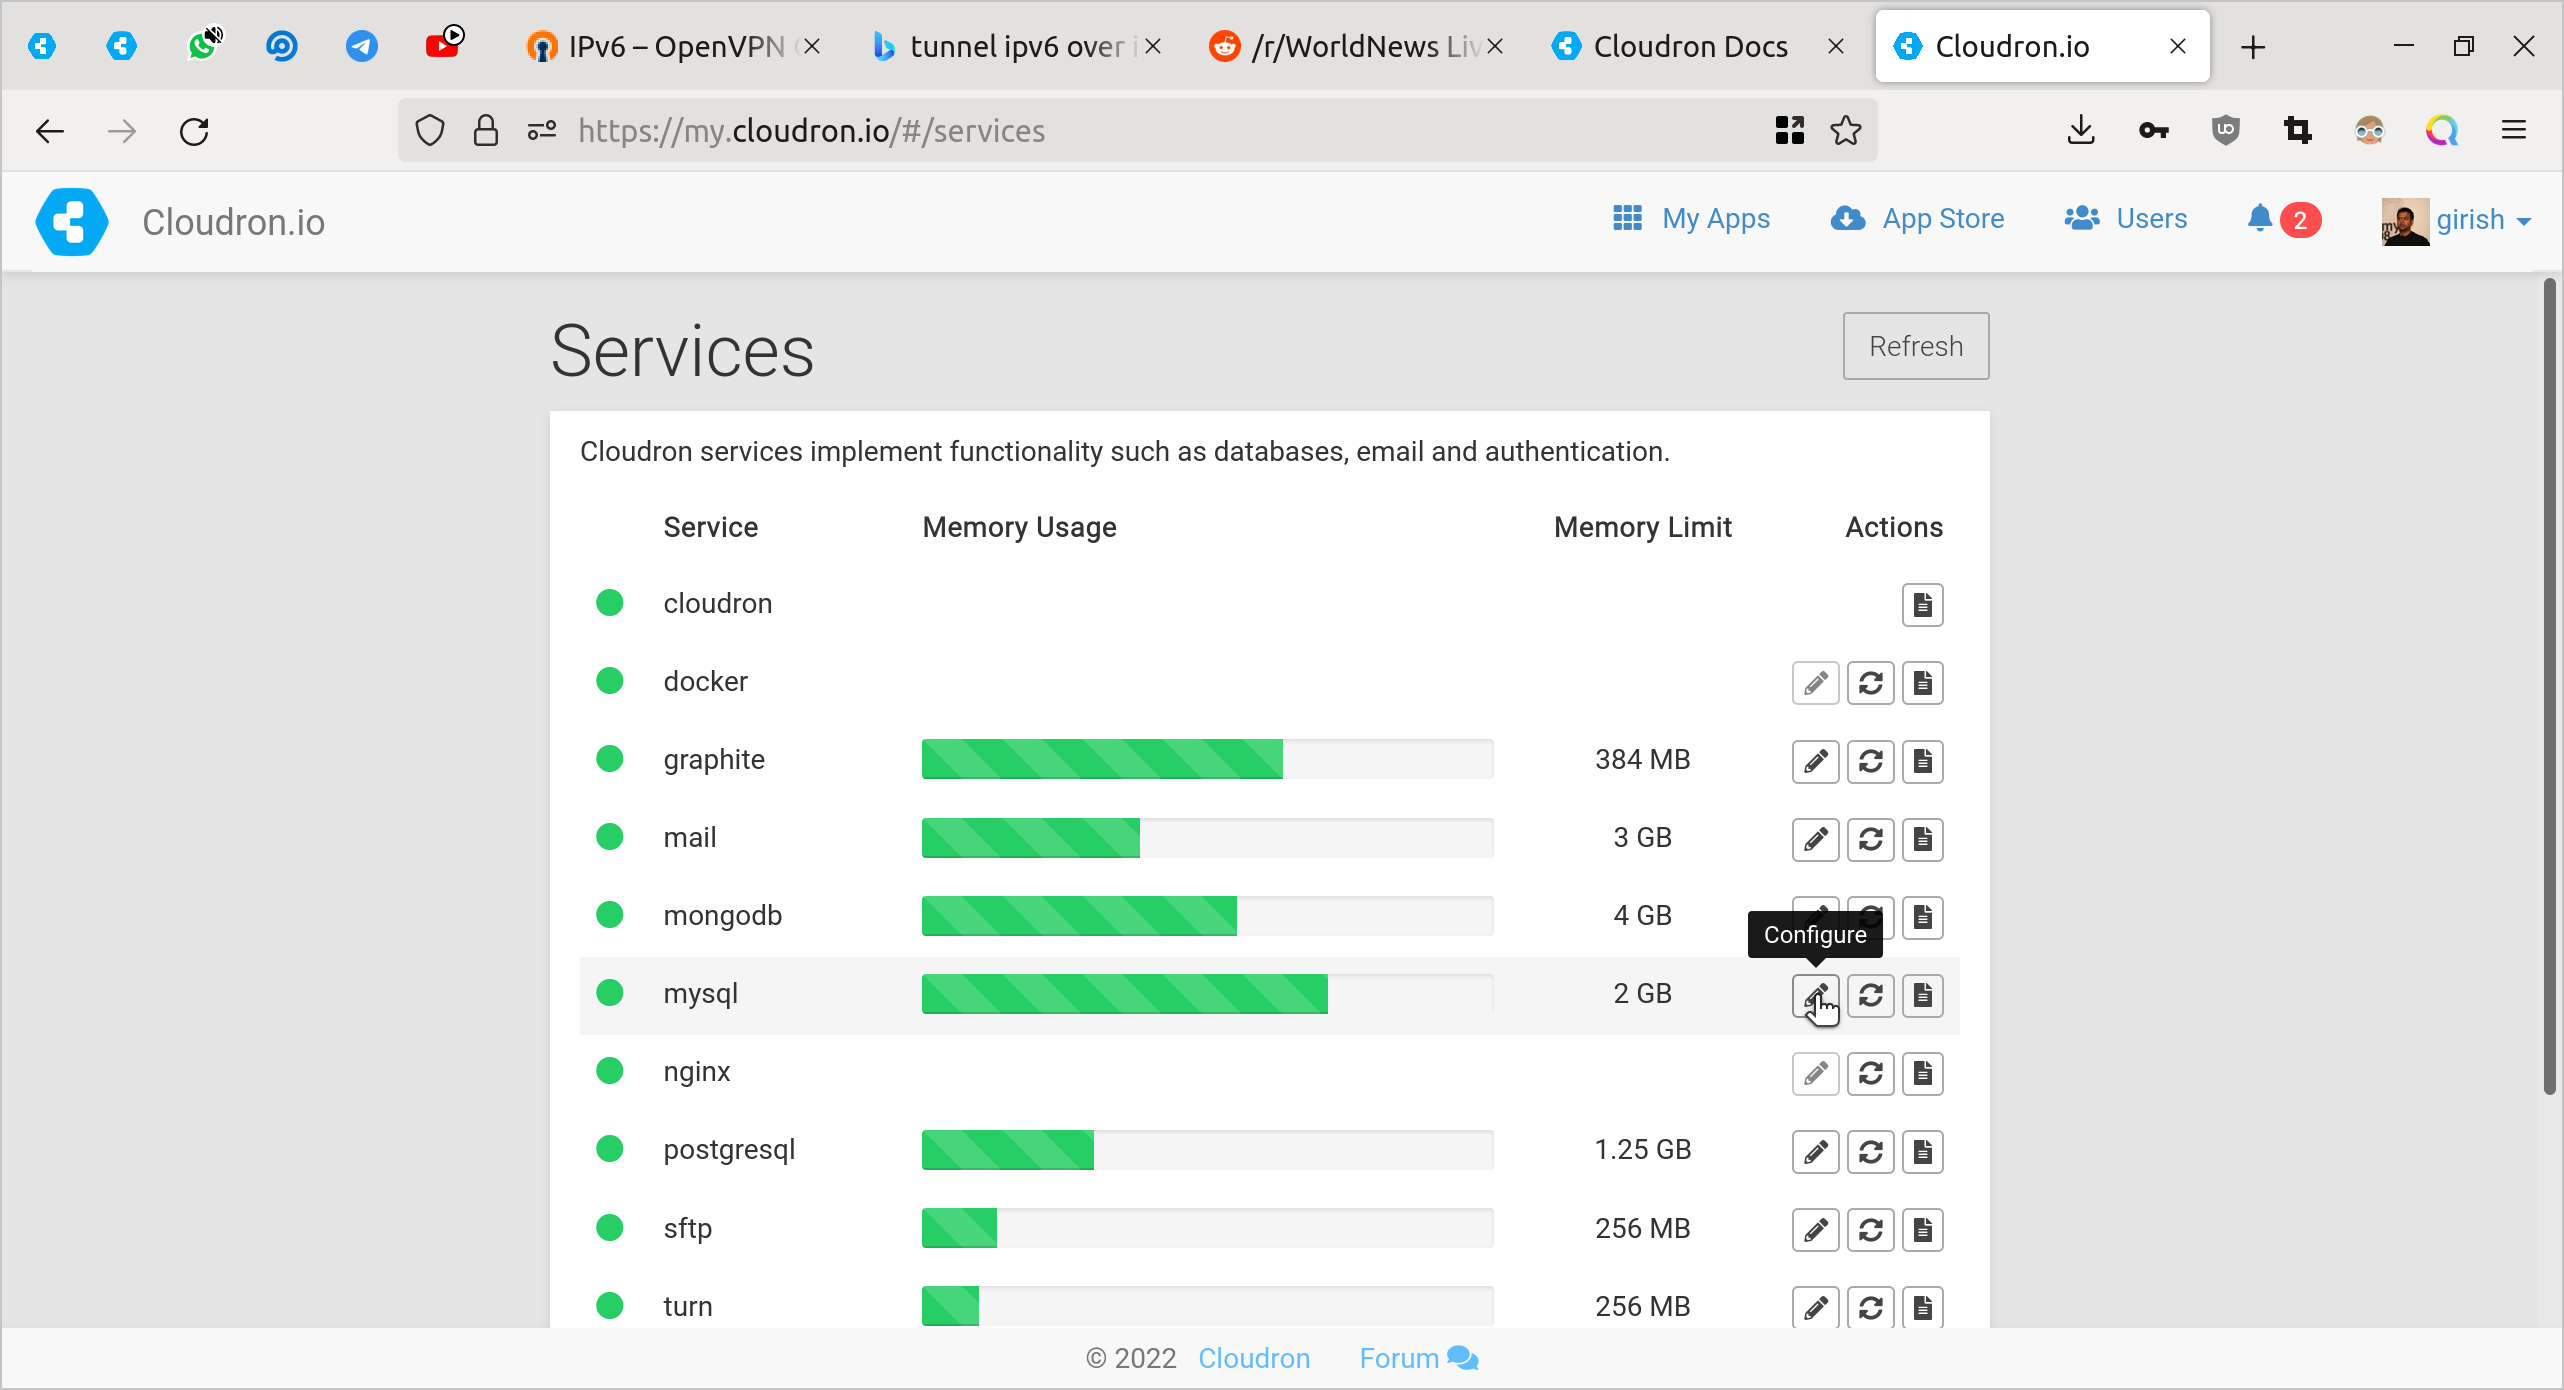Restart the docker service
2564x1390 pixels.
pos(1870,683)
